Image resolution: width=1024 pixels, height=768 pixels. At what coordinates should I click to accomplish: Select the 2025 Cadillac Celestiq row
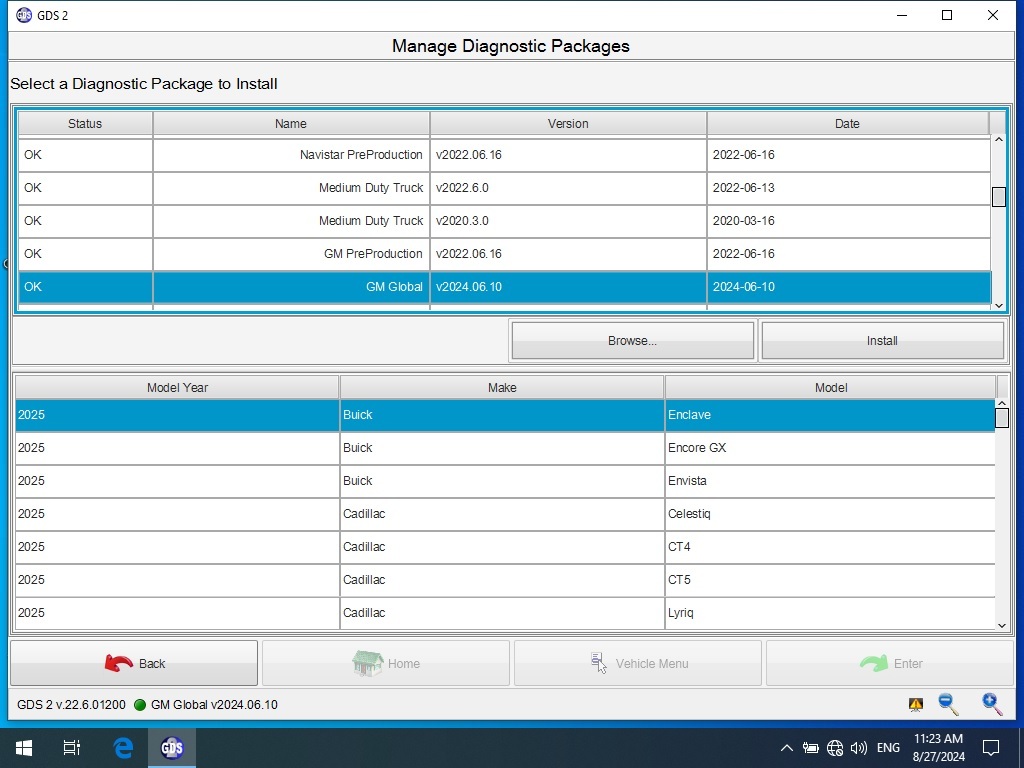point(504,514)
